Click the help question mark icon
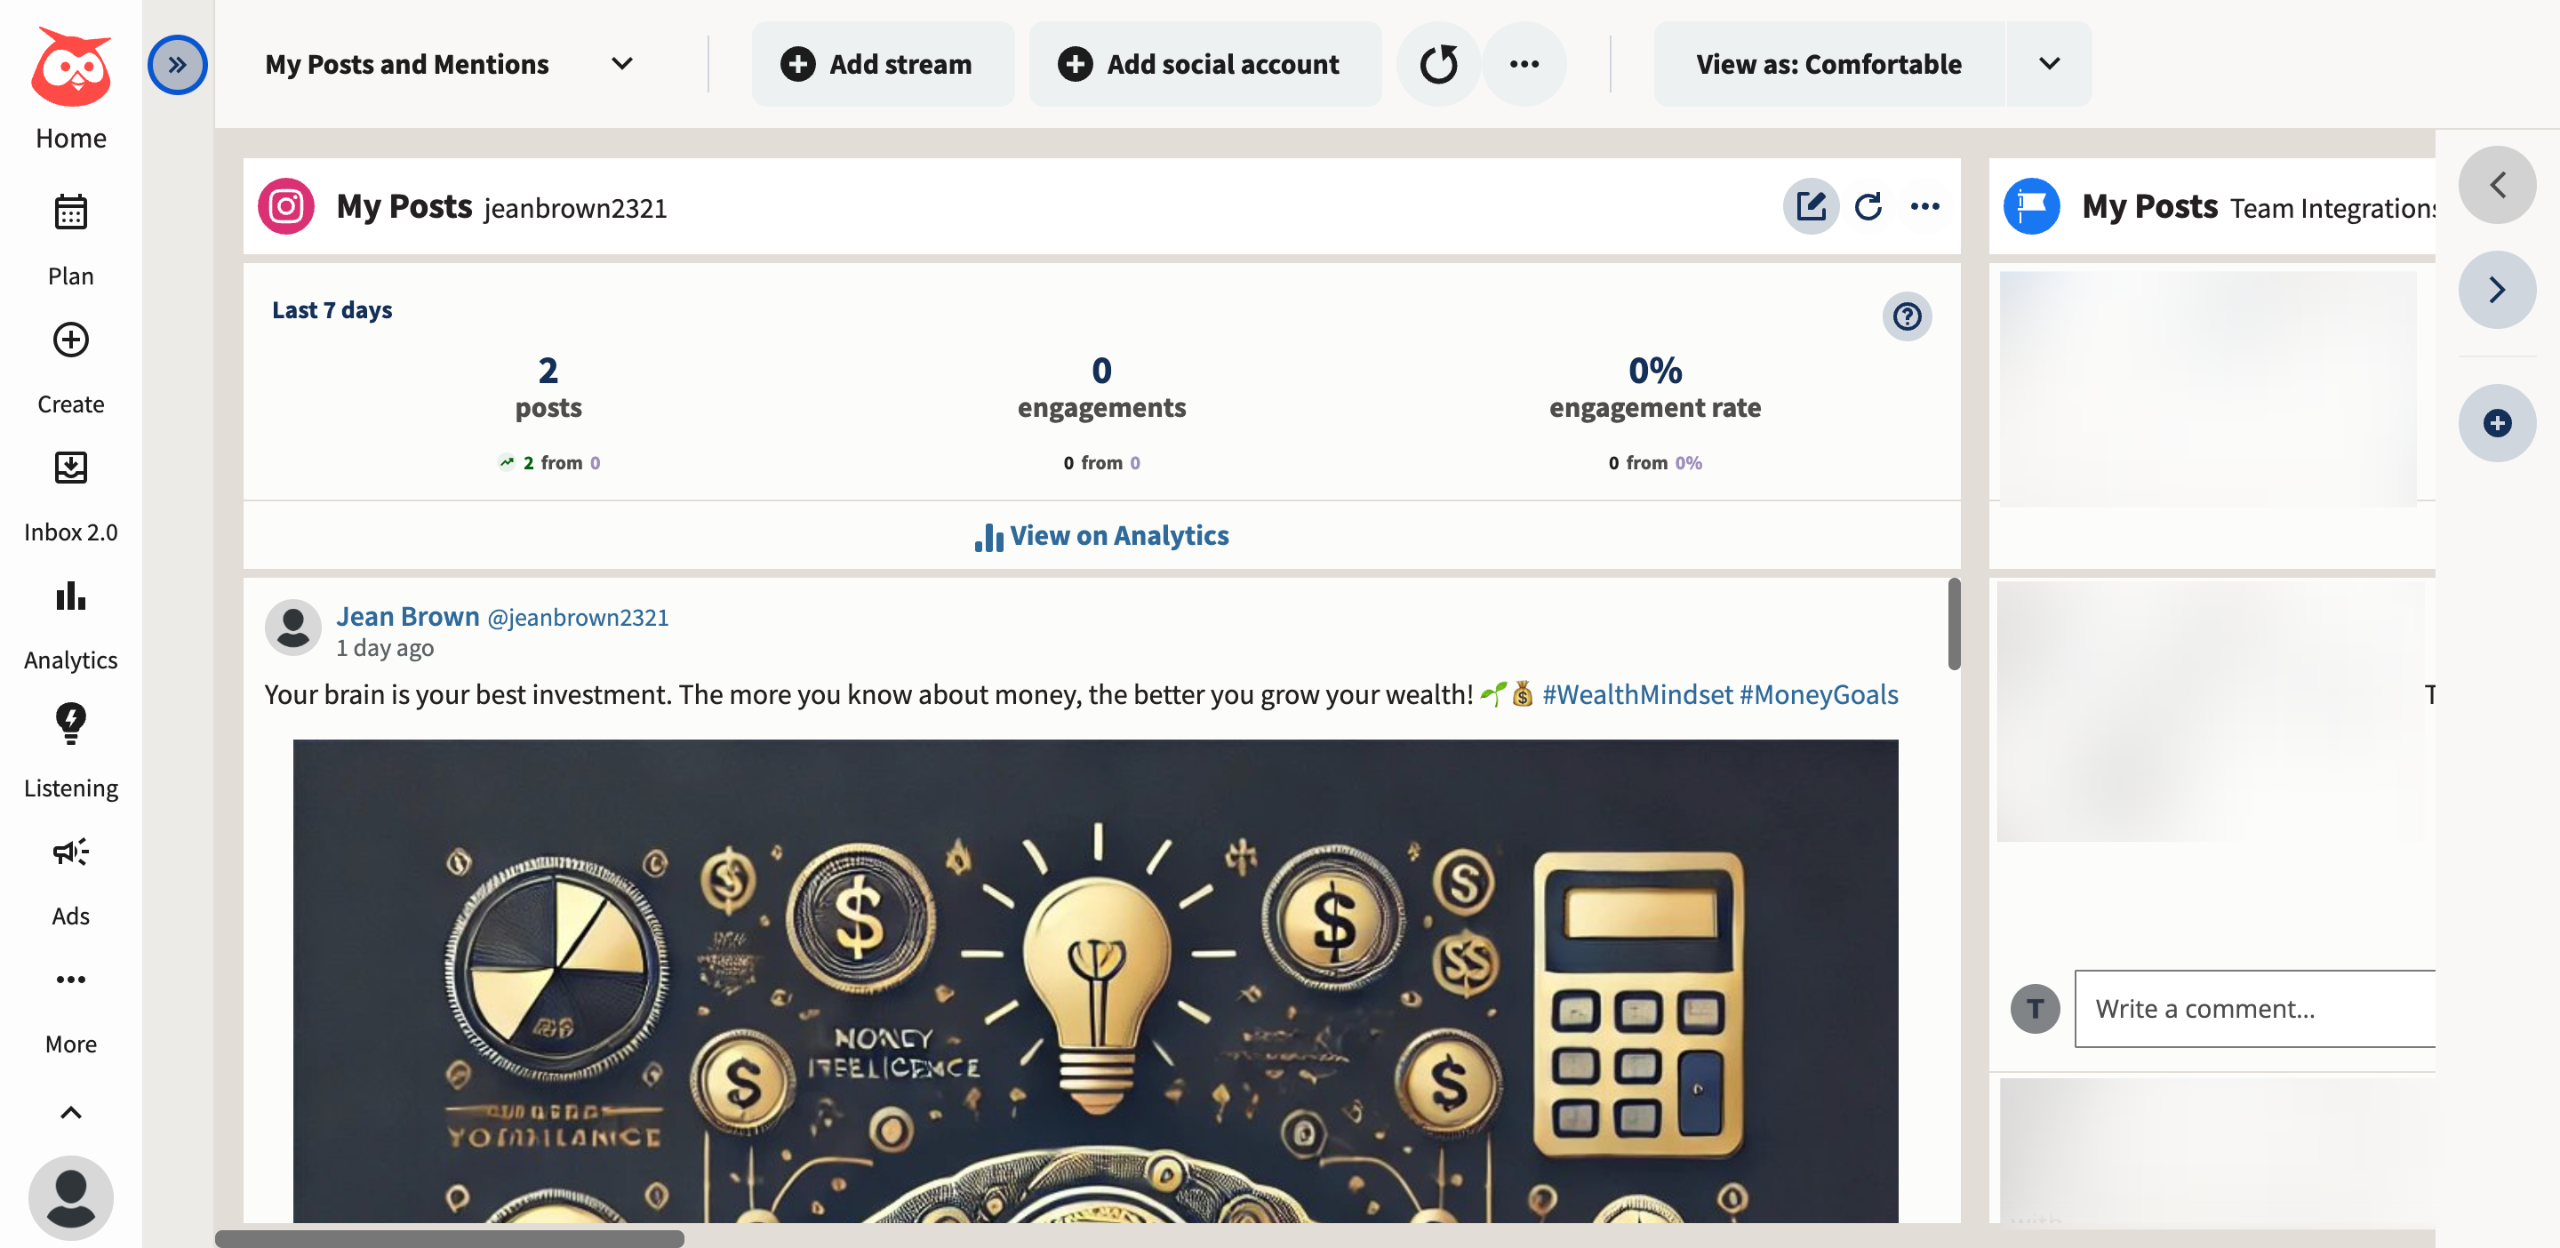The height and width of the screenshot is (1248, 2560). pos(1907,317)
